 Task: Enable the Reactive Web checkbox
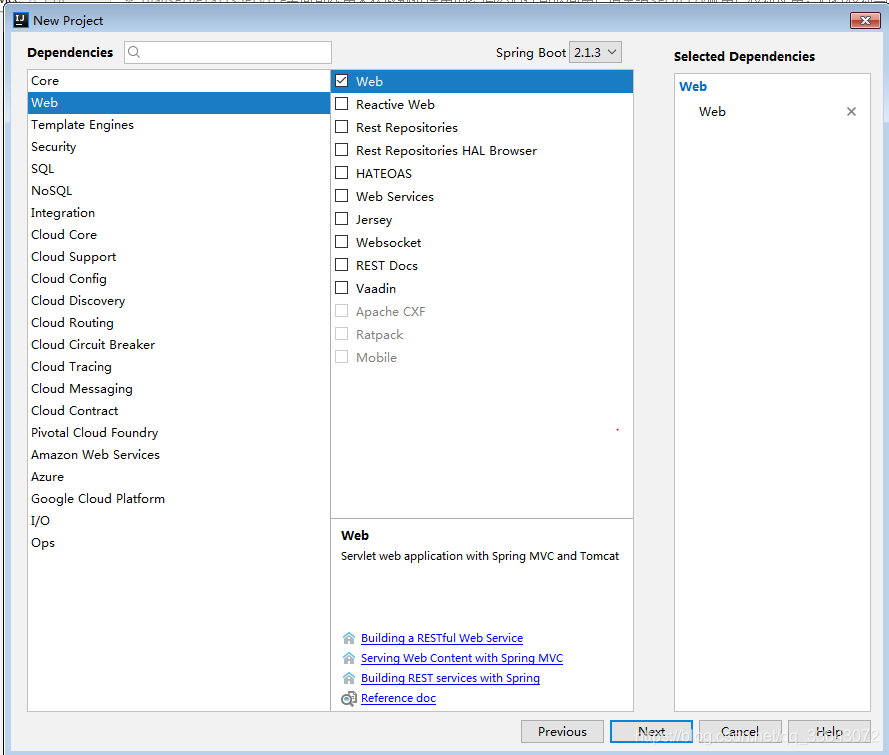[341, 104]
